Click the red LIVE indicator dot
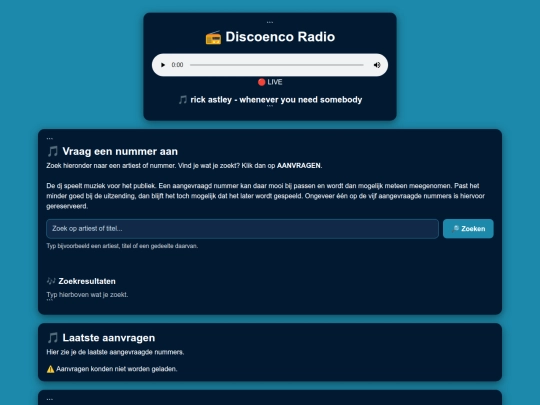Screen dimensions: 540x405 pos(261,82)
